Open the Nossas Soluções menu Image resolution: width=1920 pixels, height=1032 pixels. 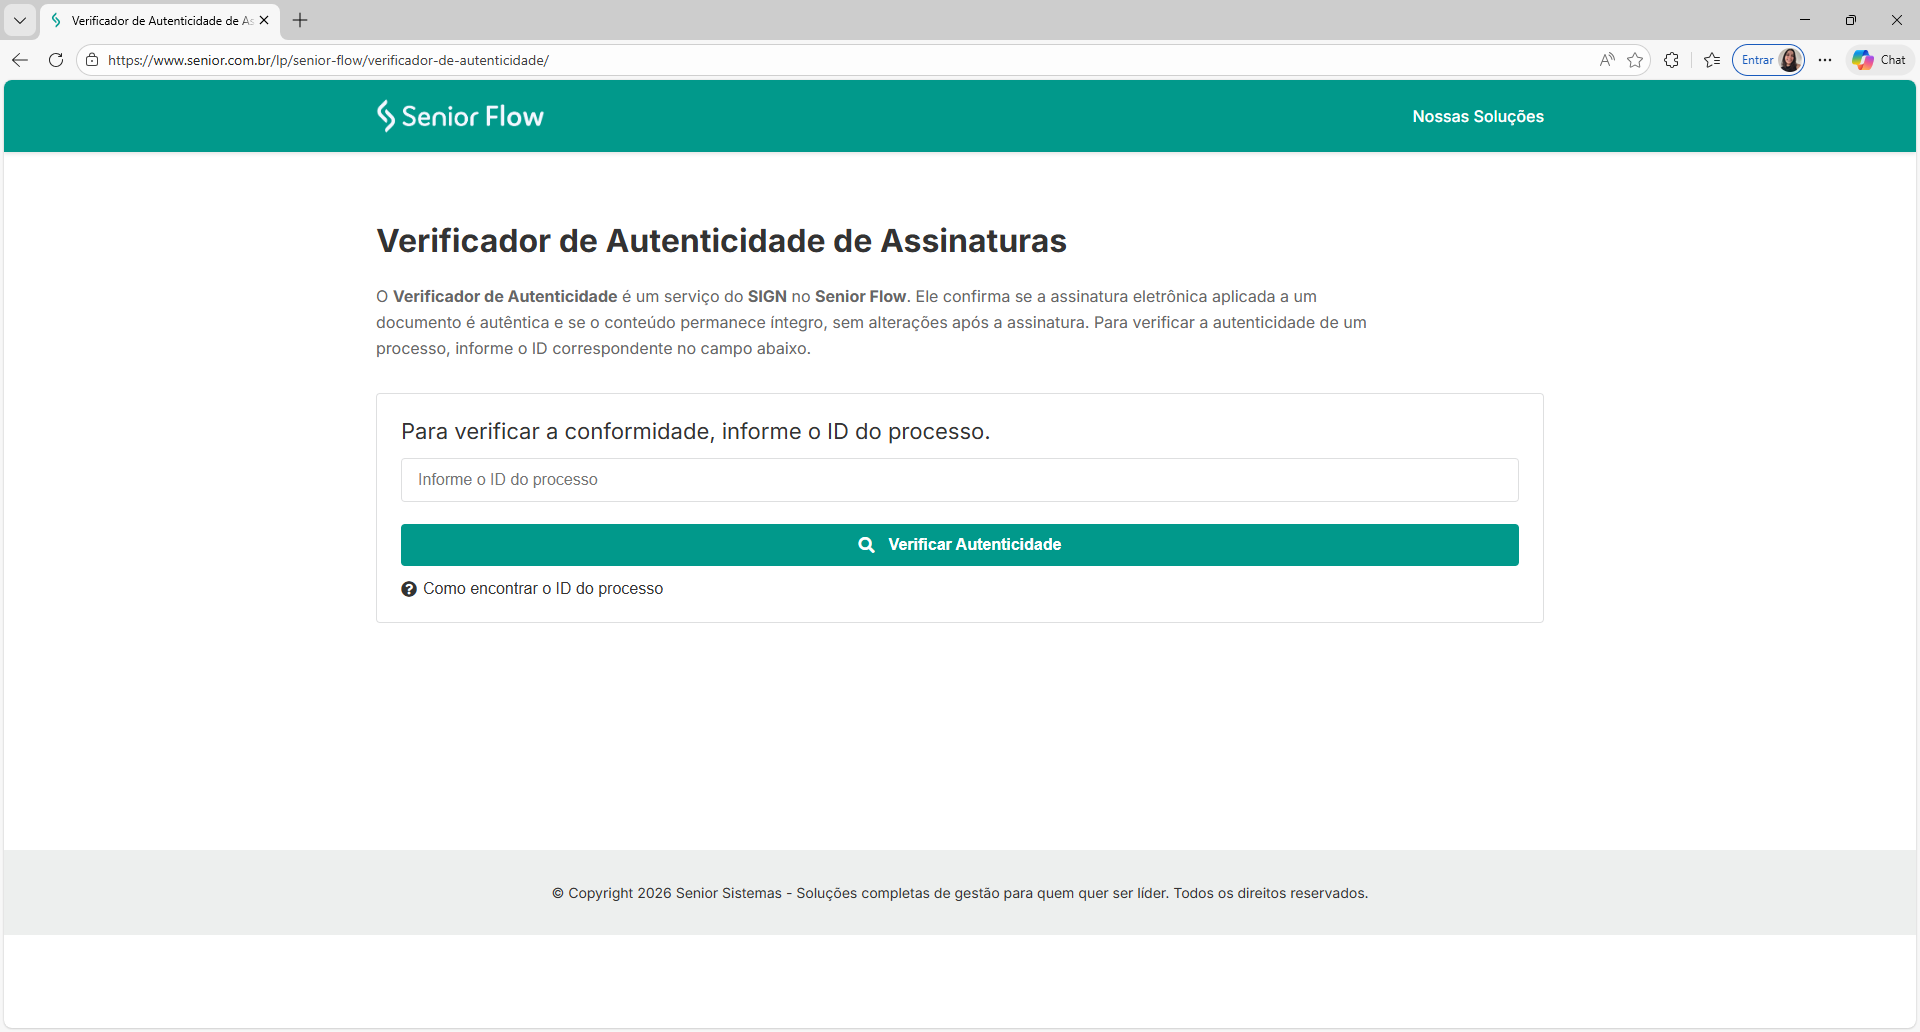1478,116
